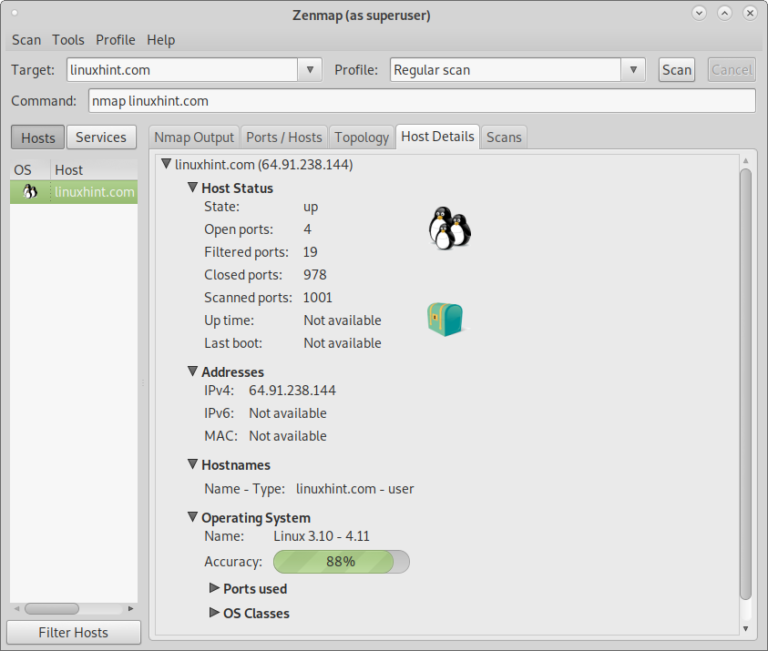Select the Profile Regular scan field
The image size is (768, 651).
[506, 70]
